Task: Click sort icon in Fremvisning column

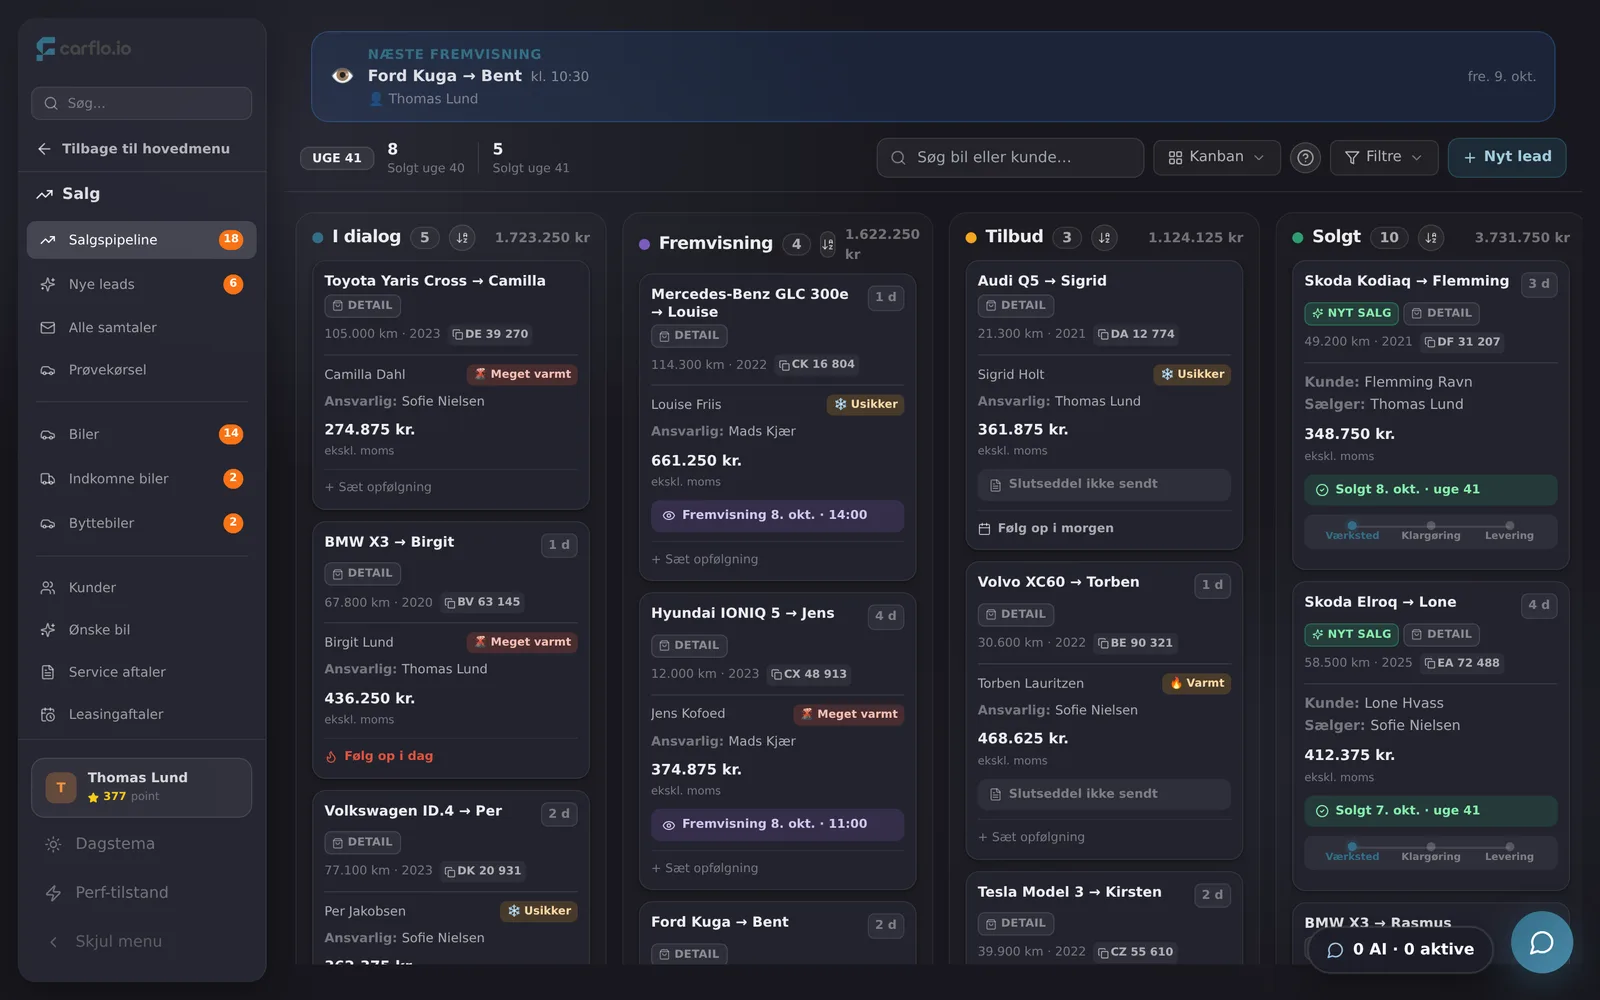Action: [x=827, y=243]
